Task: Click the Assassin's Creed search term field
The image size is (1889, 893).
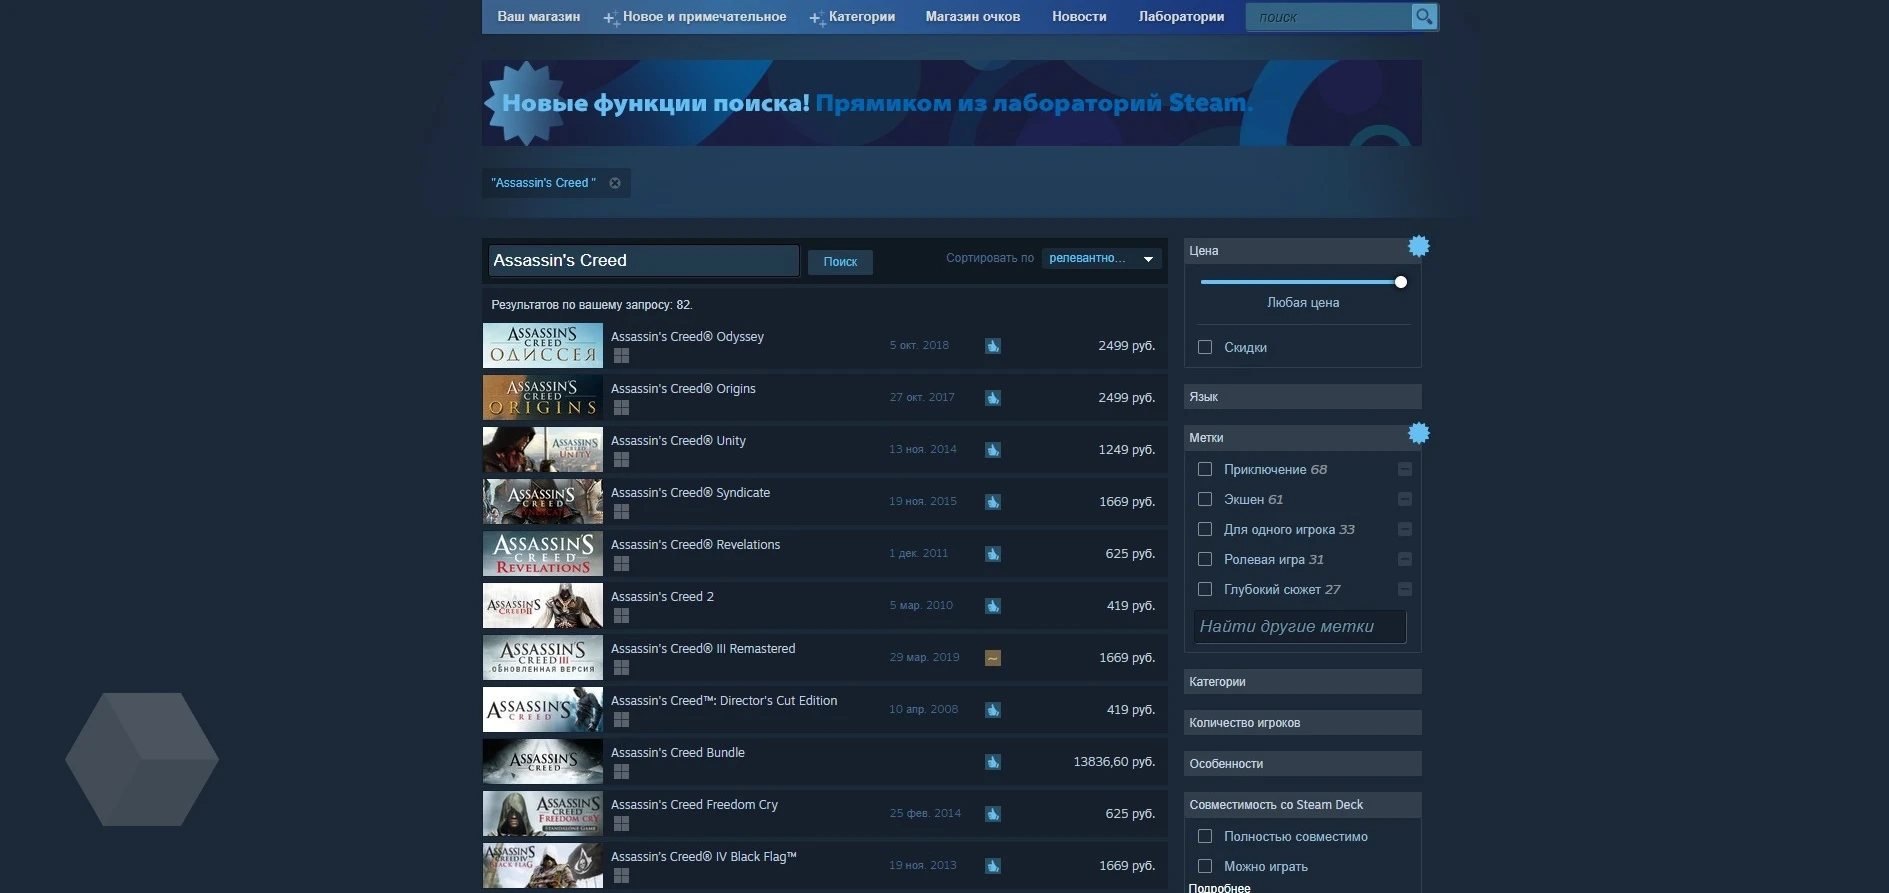Action: 643,260
